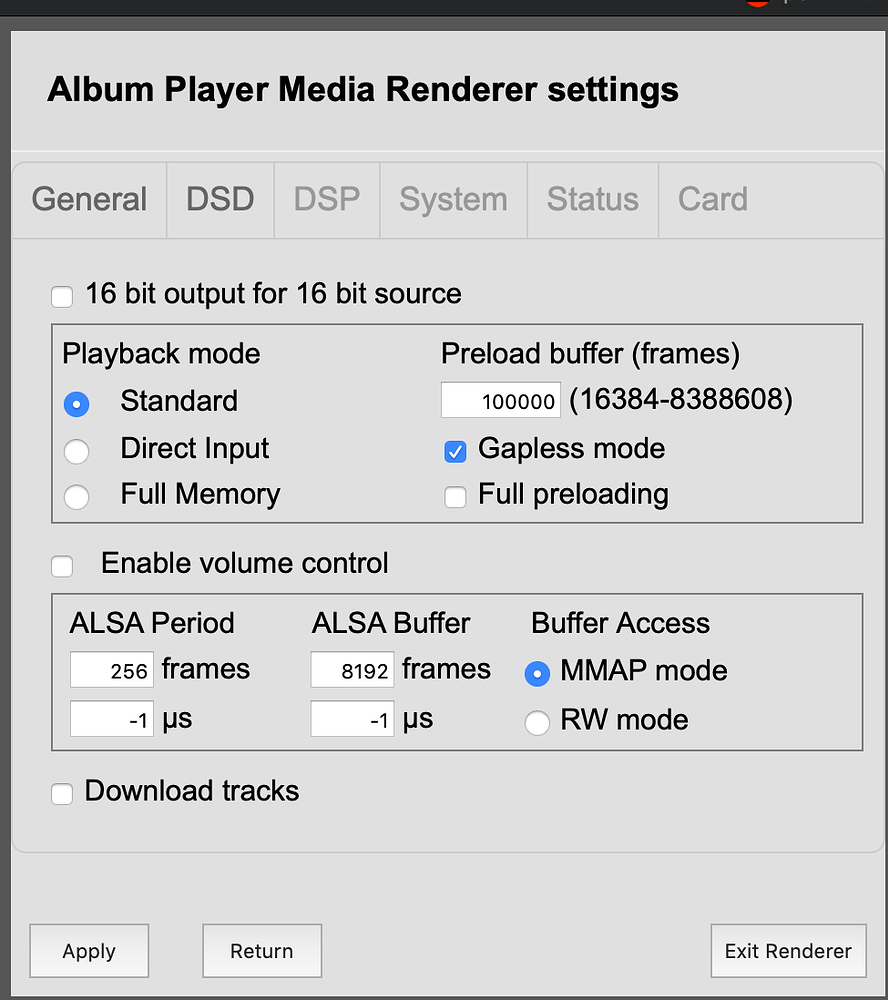Switch to the System tab
888x1000 pixels.
click(x=453, y=199)
